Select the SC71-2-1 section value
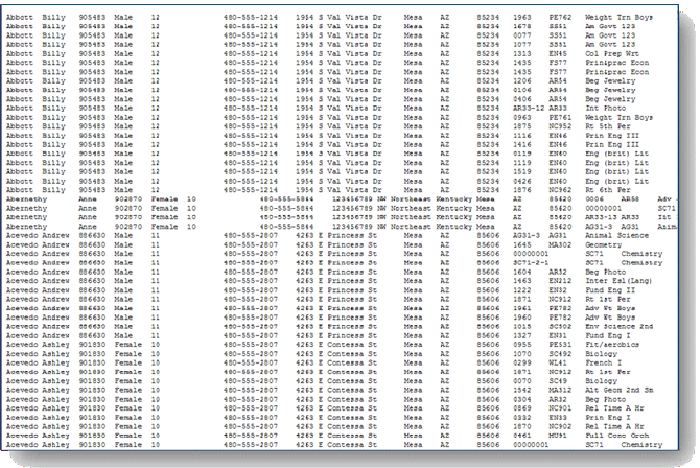The height and width of the screenshot is (468, 700). (x=531, y=263)
